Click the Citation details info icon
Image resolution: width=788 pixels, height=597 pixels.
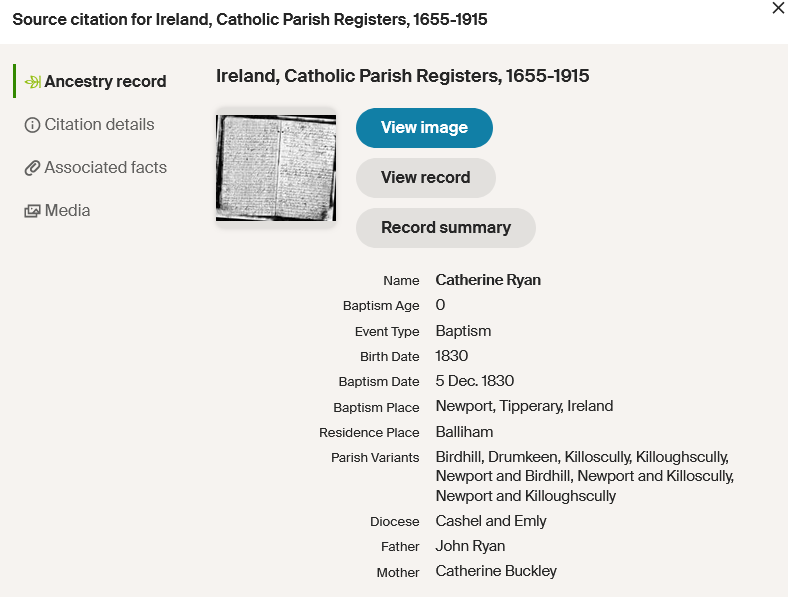pos(32,125)
